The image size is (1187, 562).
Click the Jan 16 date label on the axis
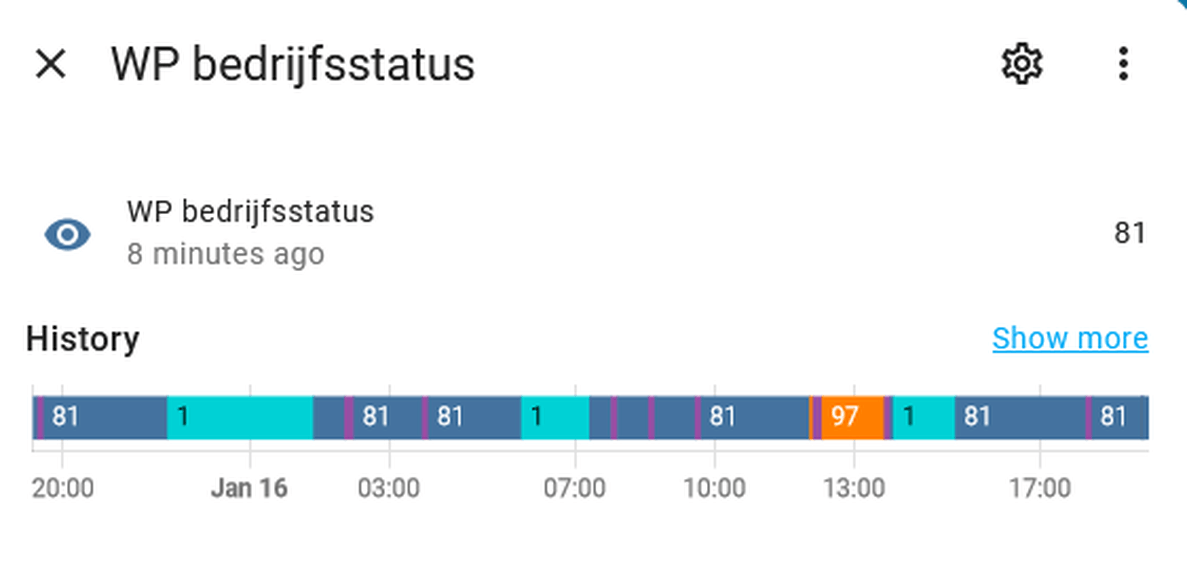click(x=249, y=489)
